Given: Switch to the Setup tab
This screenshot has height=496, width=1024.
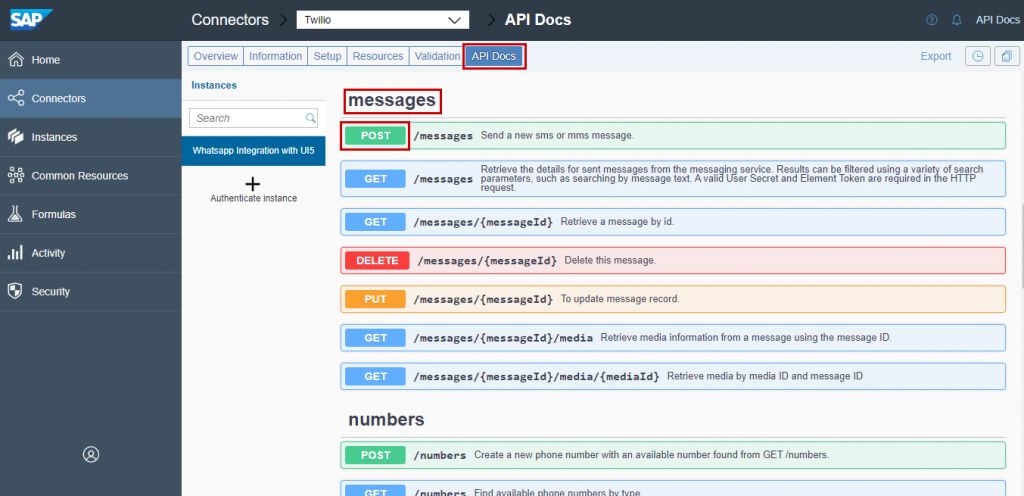Looking at the screenshot, I should coord(327,56).
